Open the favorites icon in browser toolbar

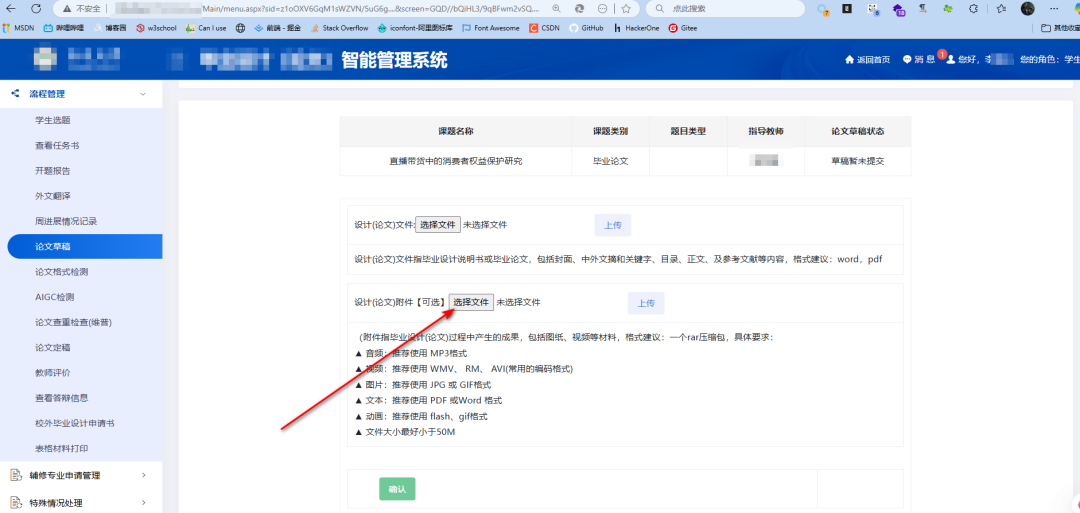coord(999,9)
